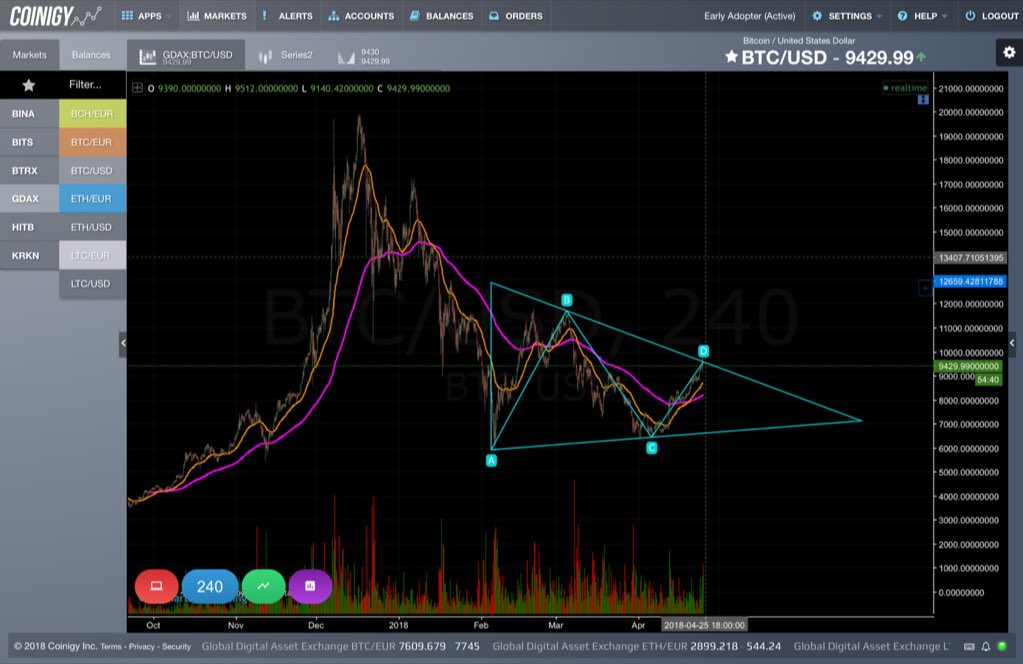This screenshot has width=1023, height=664.
Task: Choose the ETH/EUR market
Action: coord(92,198)
